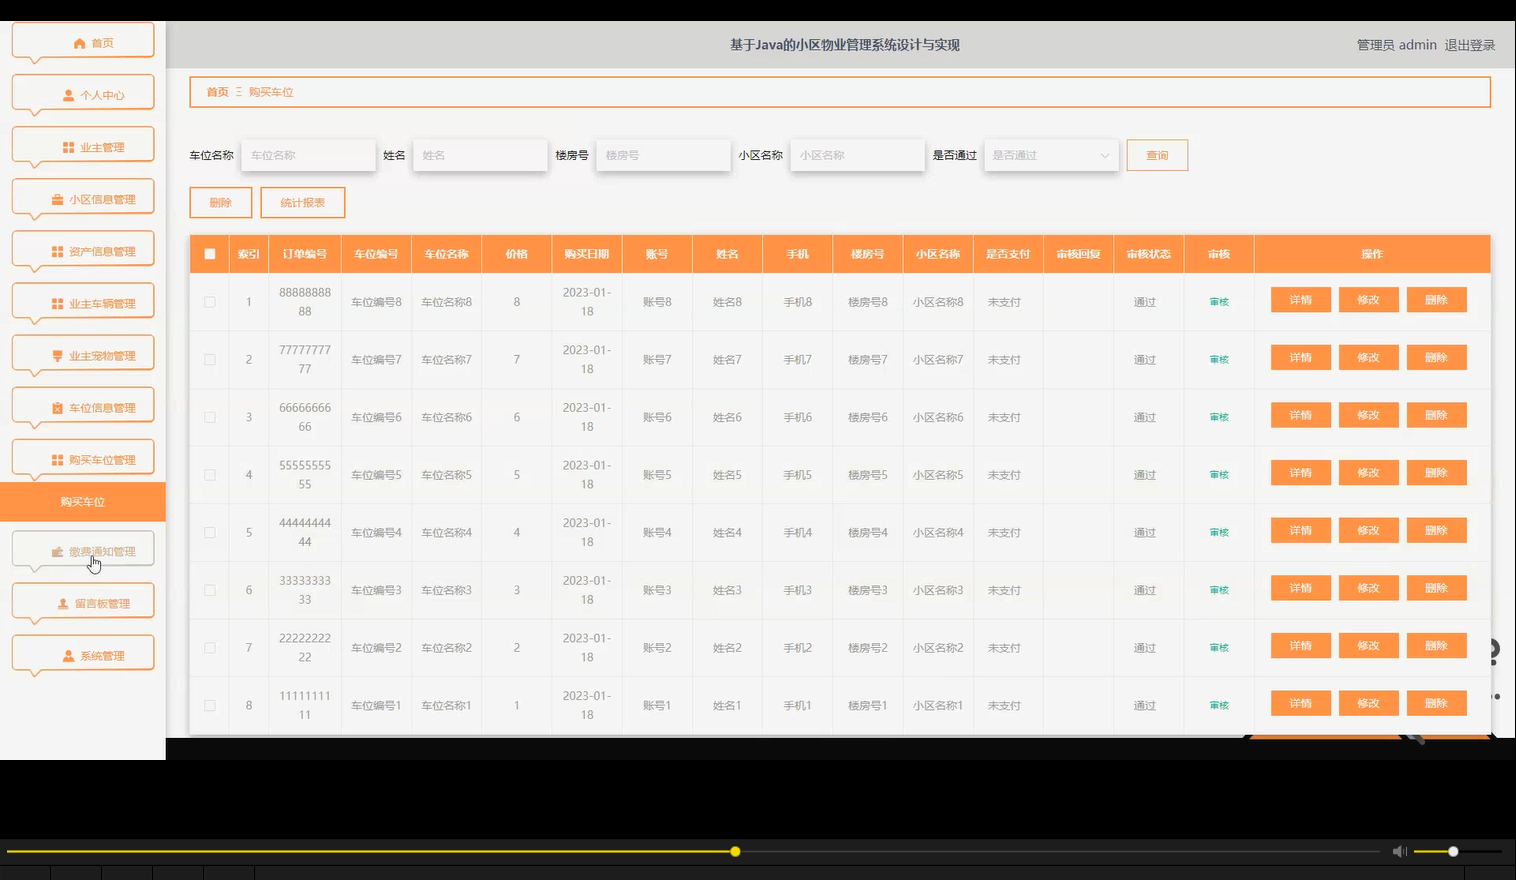Seek using the yellow video progress bar
The height and width of the screenshot is (880, 1516).
coord(693,851)
